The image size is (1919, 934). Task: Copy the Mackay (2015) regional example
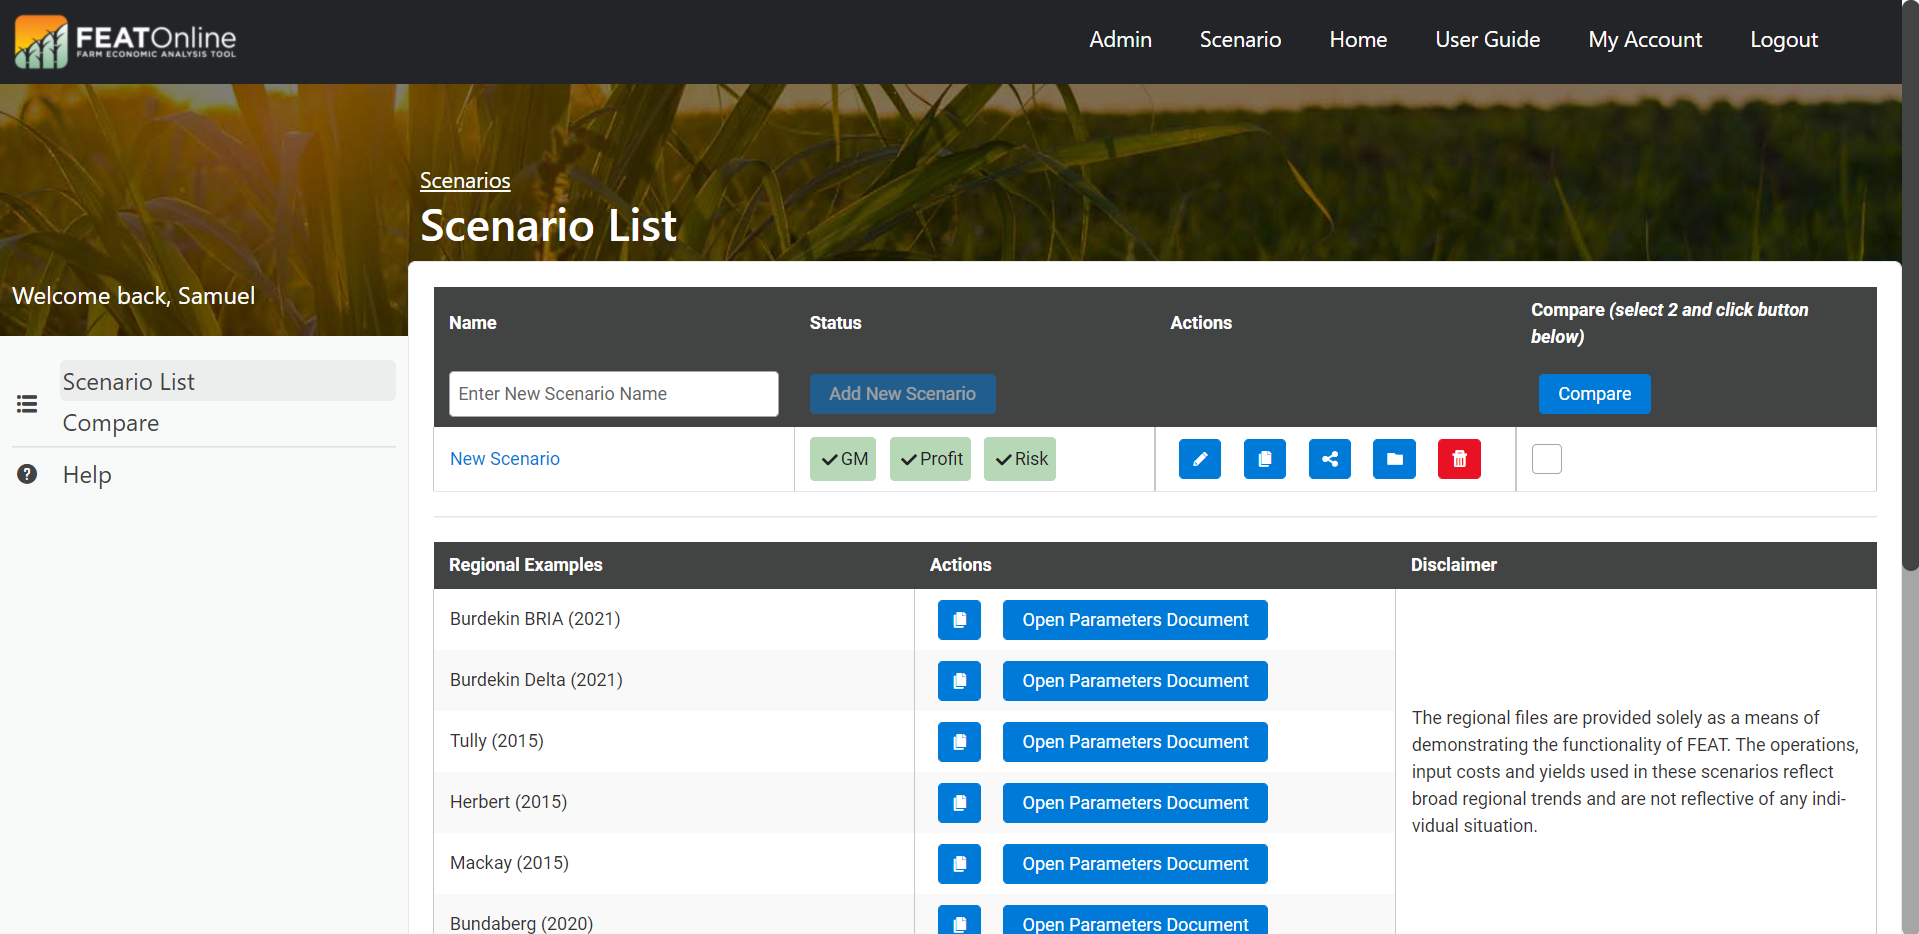point(959,864)
